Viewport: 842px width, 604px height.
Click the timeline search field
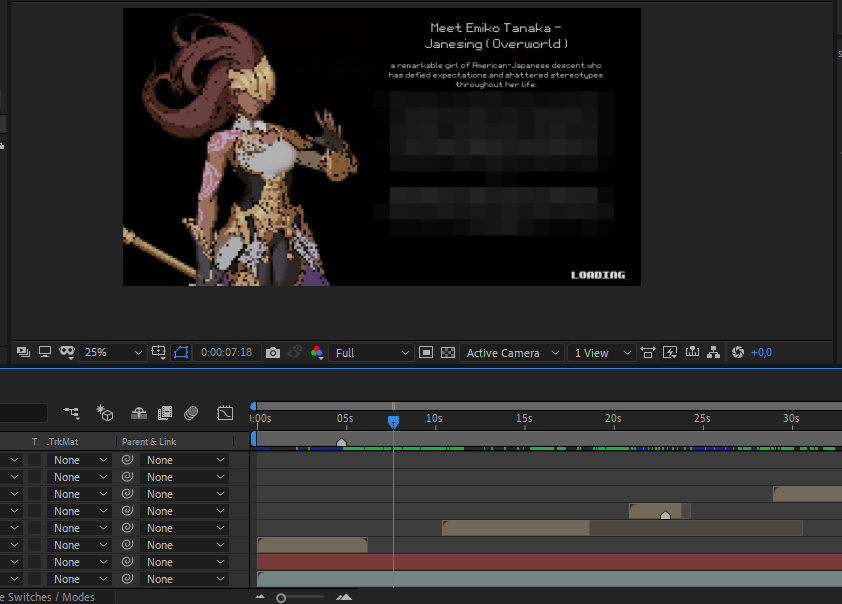tap(23, 413)
